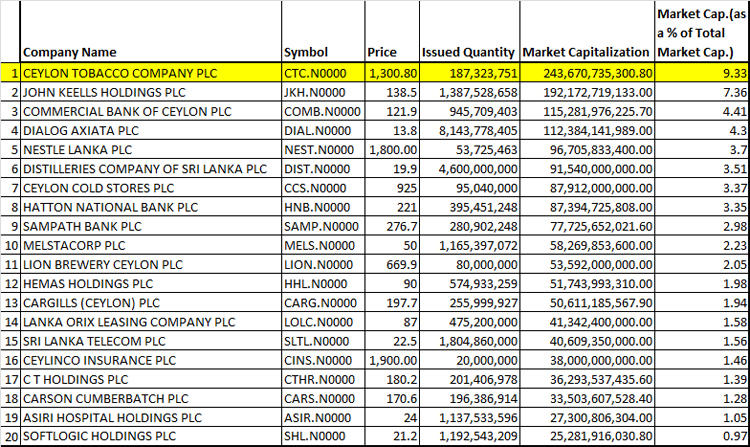The height and width of the screenshot is (447, 750).
Task: Select LION BREWERY CEYLON PLC cell
Action: pos(151,264)
